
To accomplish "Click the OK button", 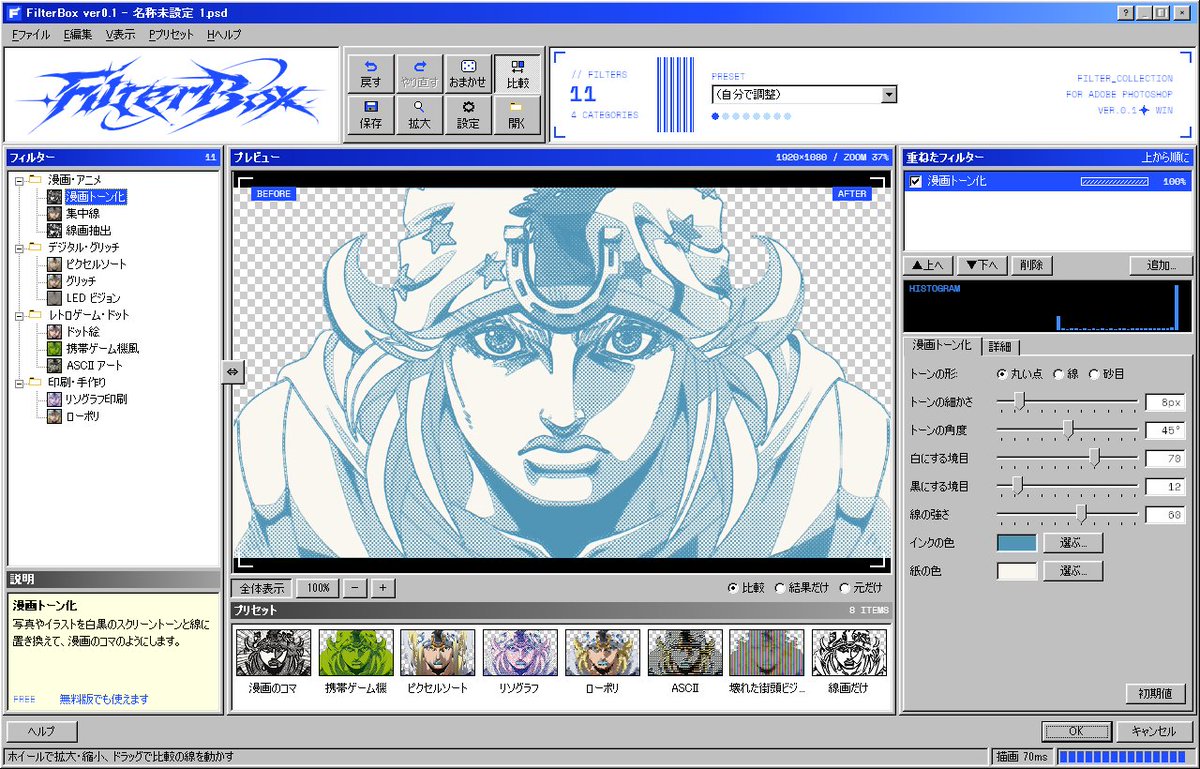I will [x=1076, y=731].
